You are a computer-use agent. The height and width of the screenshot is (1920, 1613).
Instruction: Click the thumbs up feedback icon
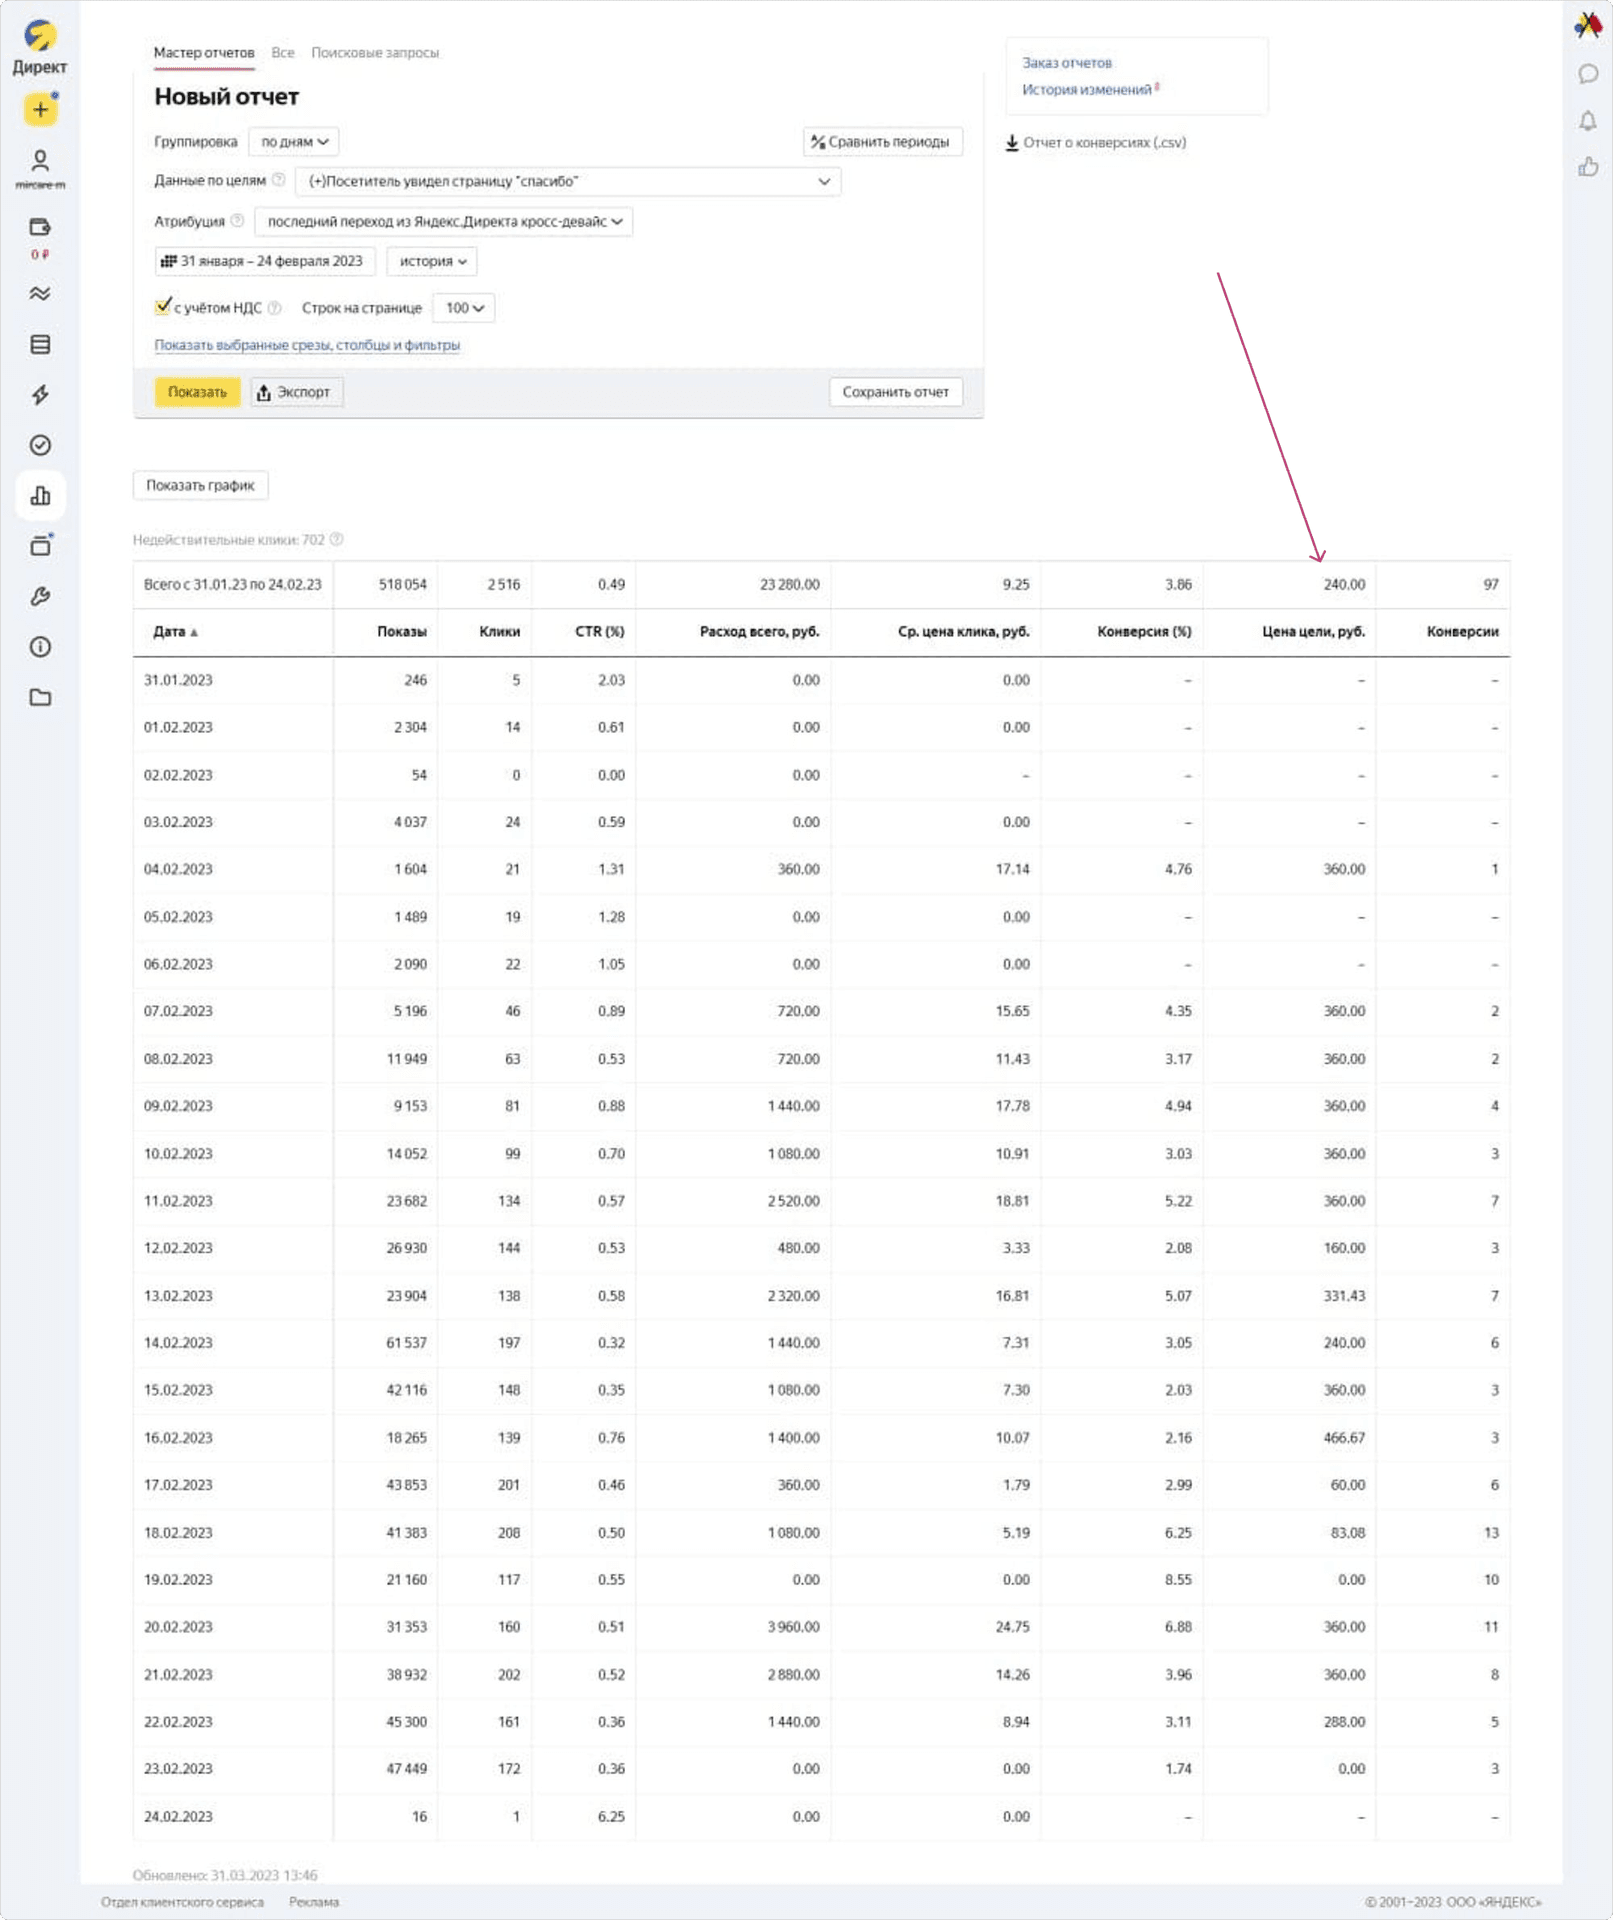click(1587, 167)
